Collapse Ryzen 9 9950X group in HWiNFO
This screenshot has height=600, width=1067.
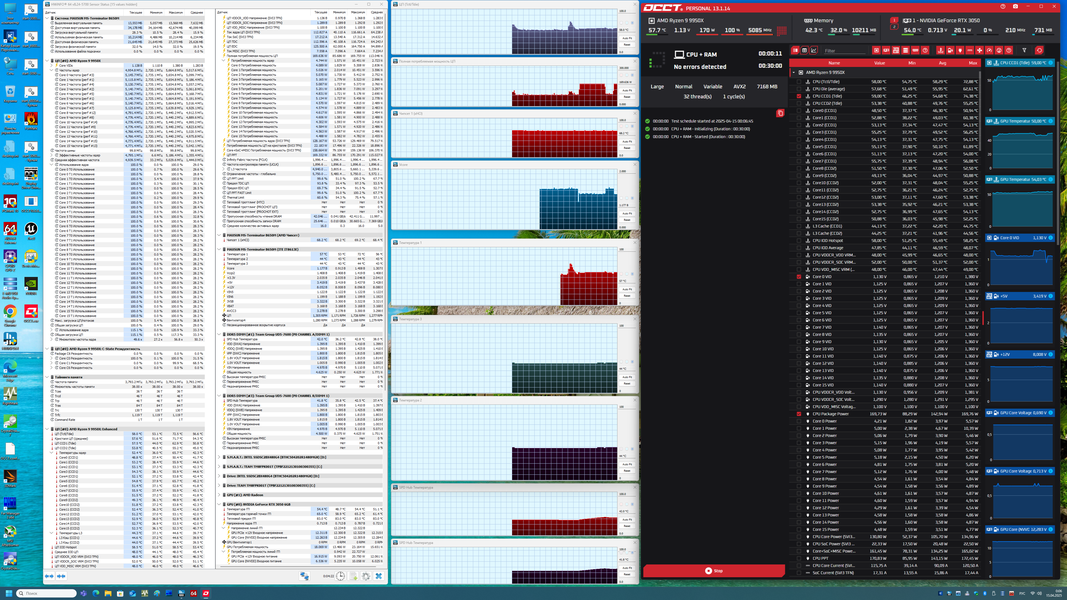click(49, 61)
